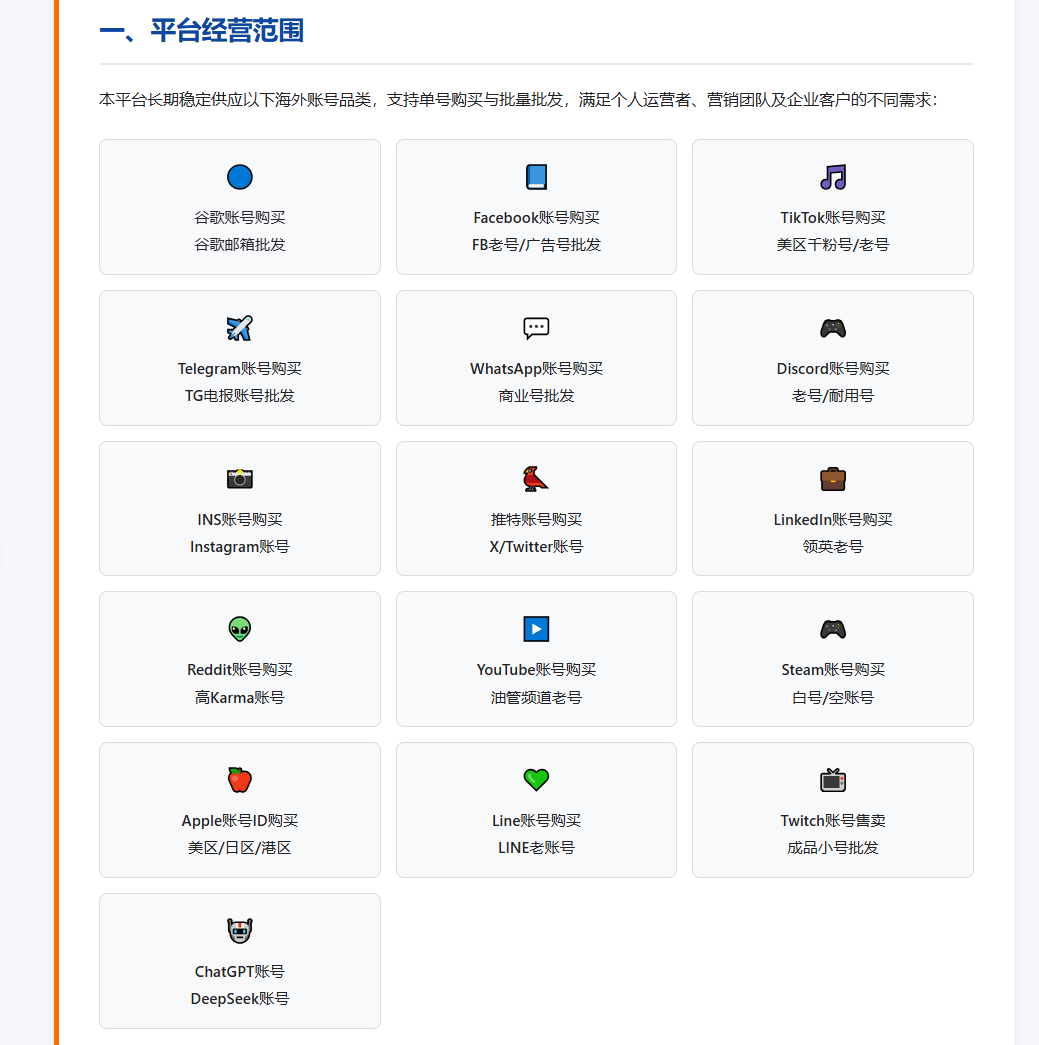Click the camera icon for INS accounts
This screenshot has height=1045, width=1039.
click(240, 479)
